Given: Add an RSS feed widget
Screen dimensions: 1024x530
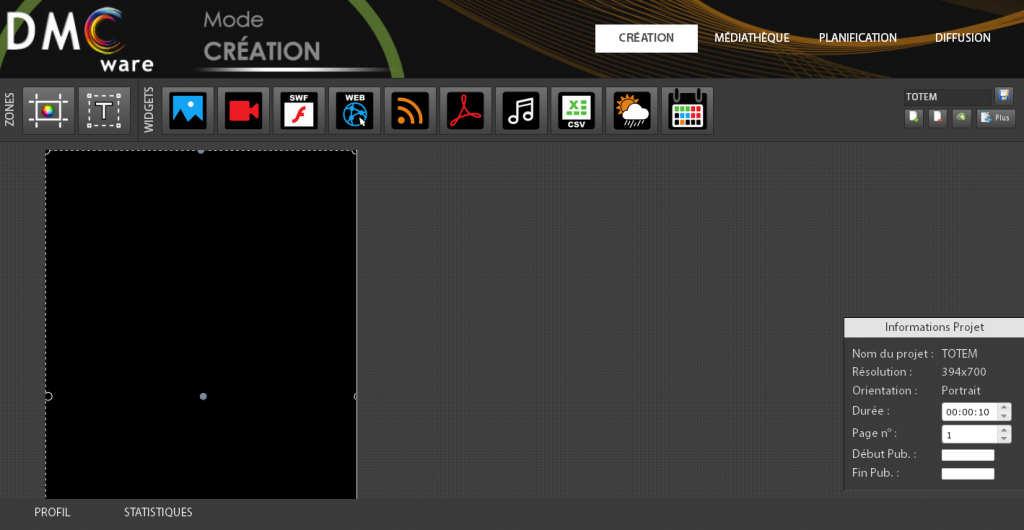Looking at the screenshot, I should pyautogui.click(x=410, y=110).
